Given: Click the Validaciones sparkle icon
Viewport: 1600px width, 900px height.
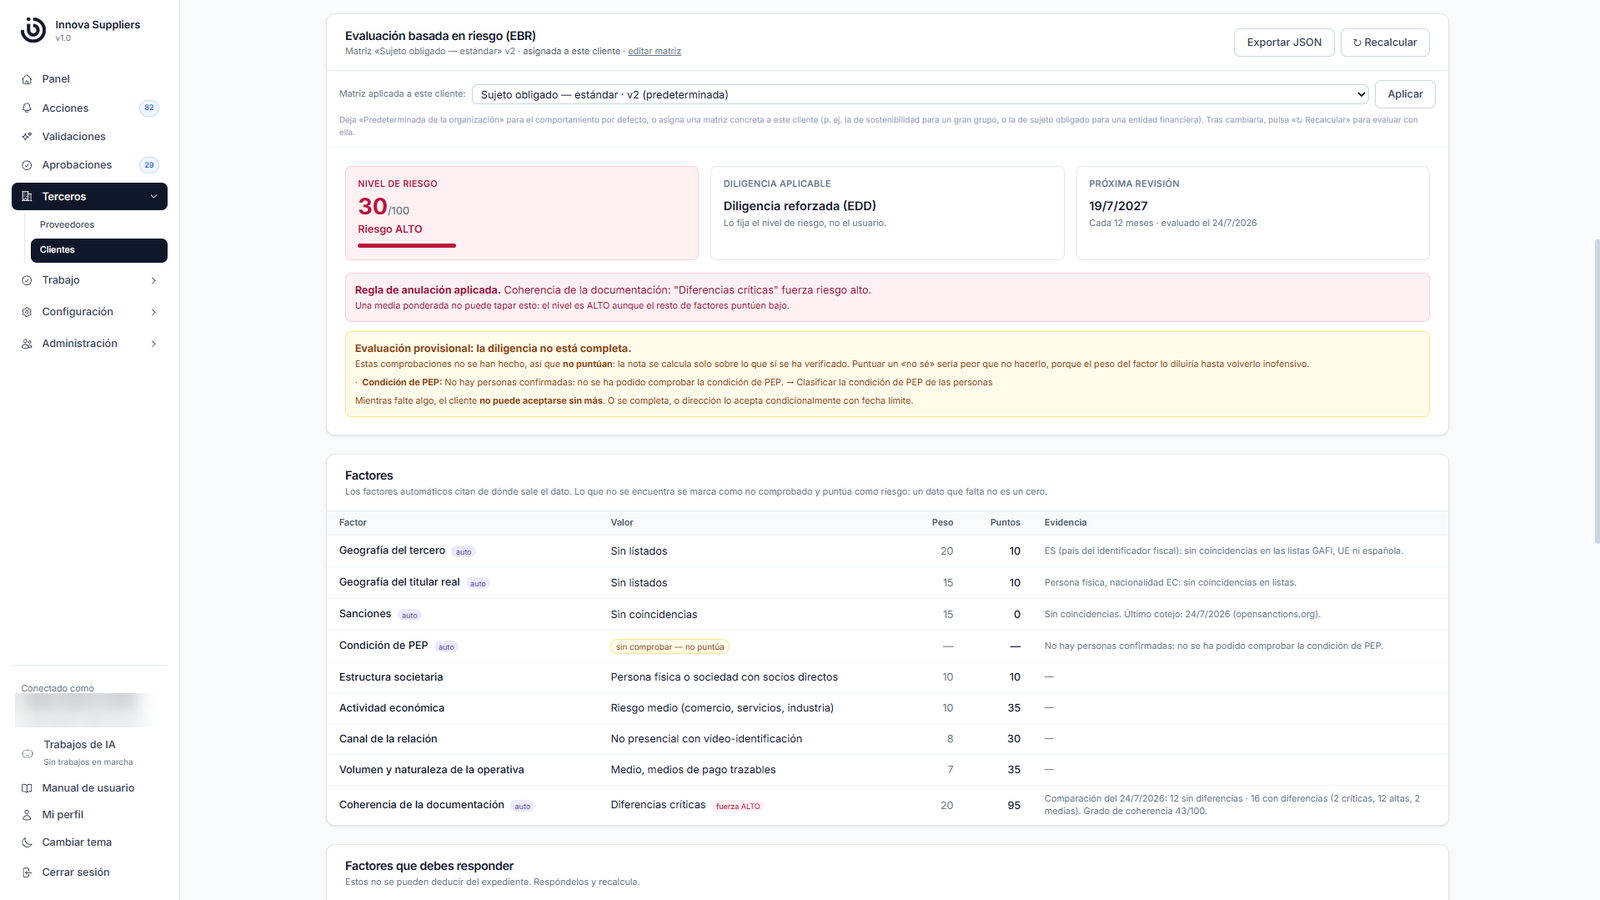Looking at the screenshot, I should [27, 136].
